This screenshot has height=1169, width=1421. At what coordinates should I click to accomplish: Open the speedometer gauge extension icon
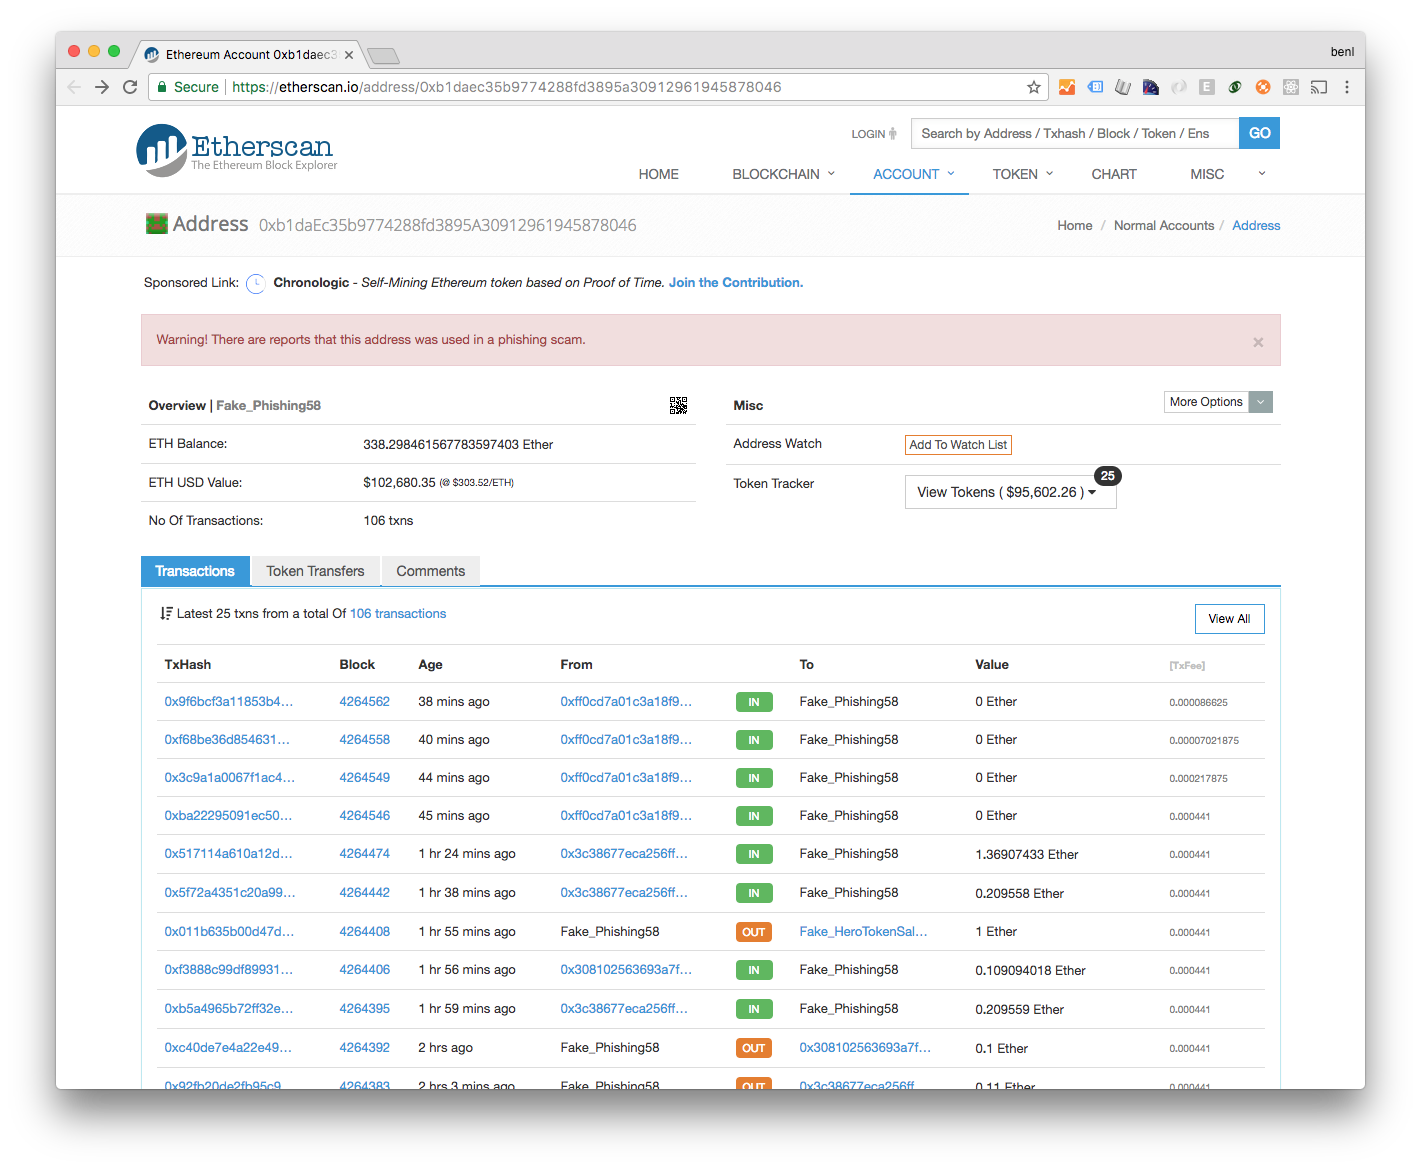pos(1151,87)
